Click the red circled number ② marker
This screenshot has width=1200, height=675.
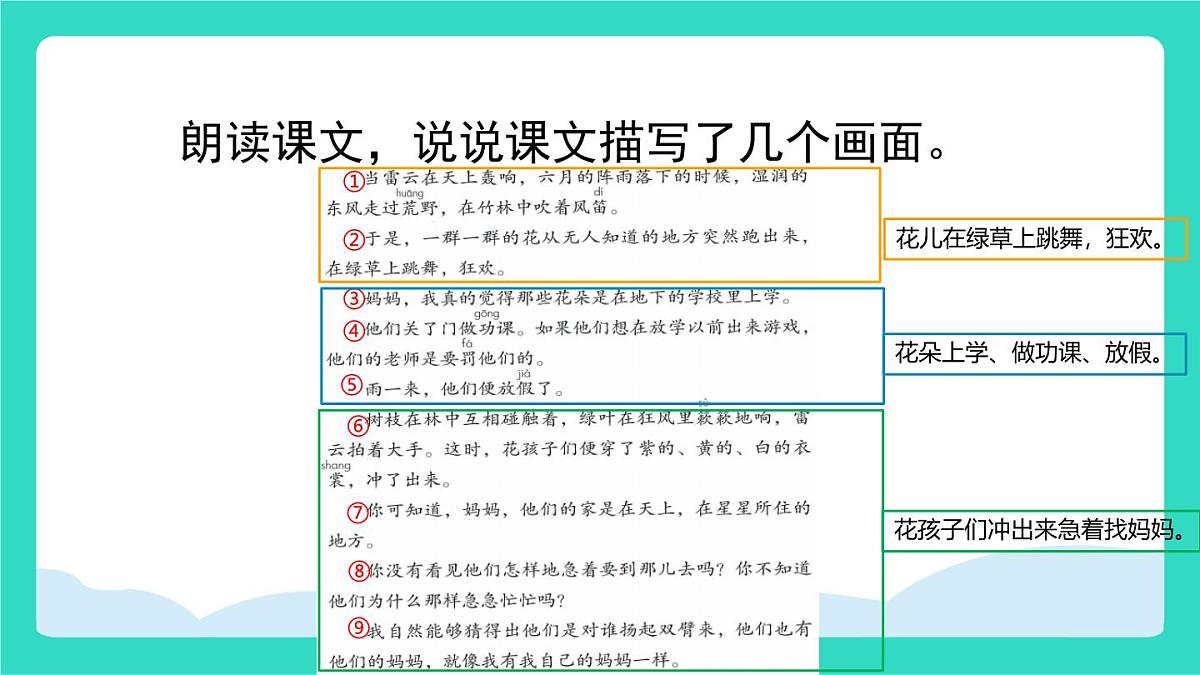point(355,239)
